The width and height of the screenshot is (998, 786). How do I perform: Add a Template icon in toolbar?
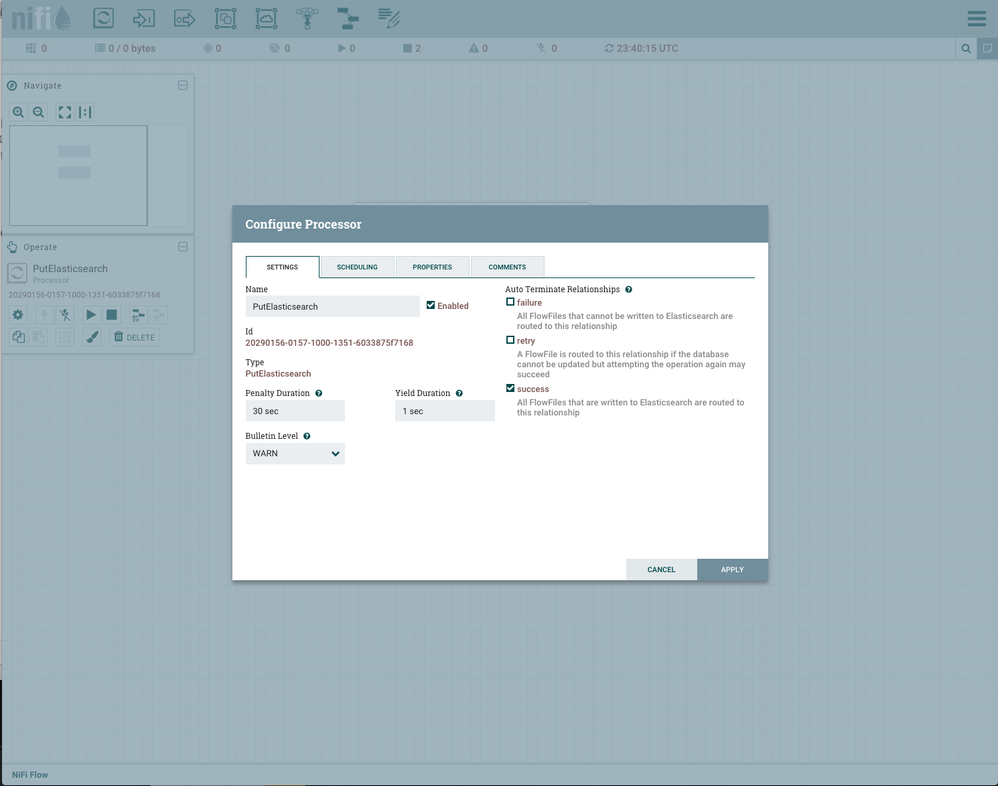348,18
